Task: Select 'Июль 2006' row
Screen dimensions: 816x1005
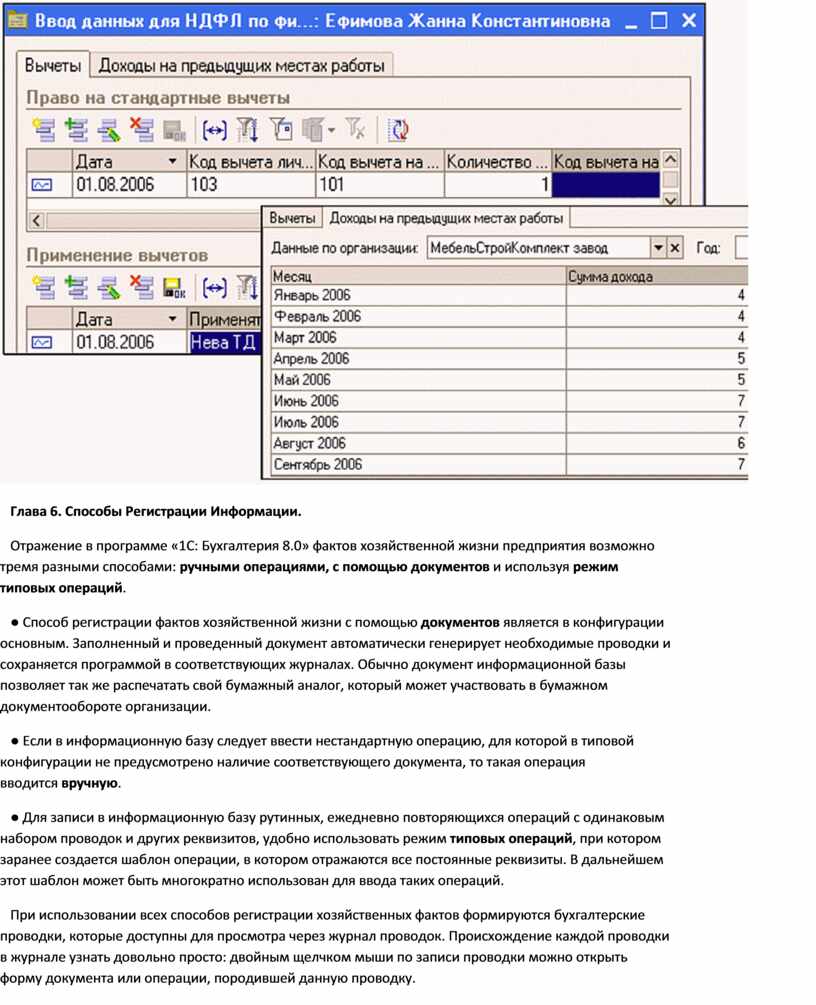Action: point(509,422)
